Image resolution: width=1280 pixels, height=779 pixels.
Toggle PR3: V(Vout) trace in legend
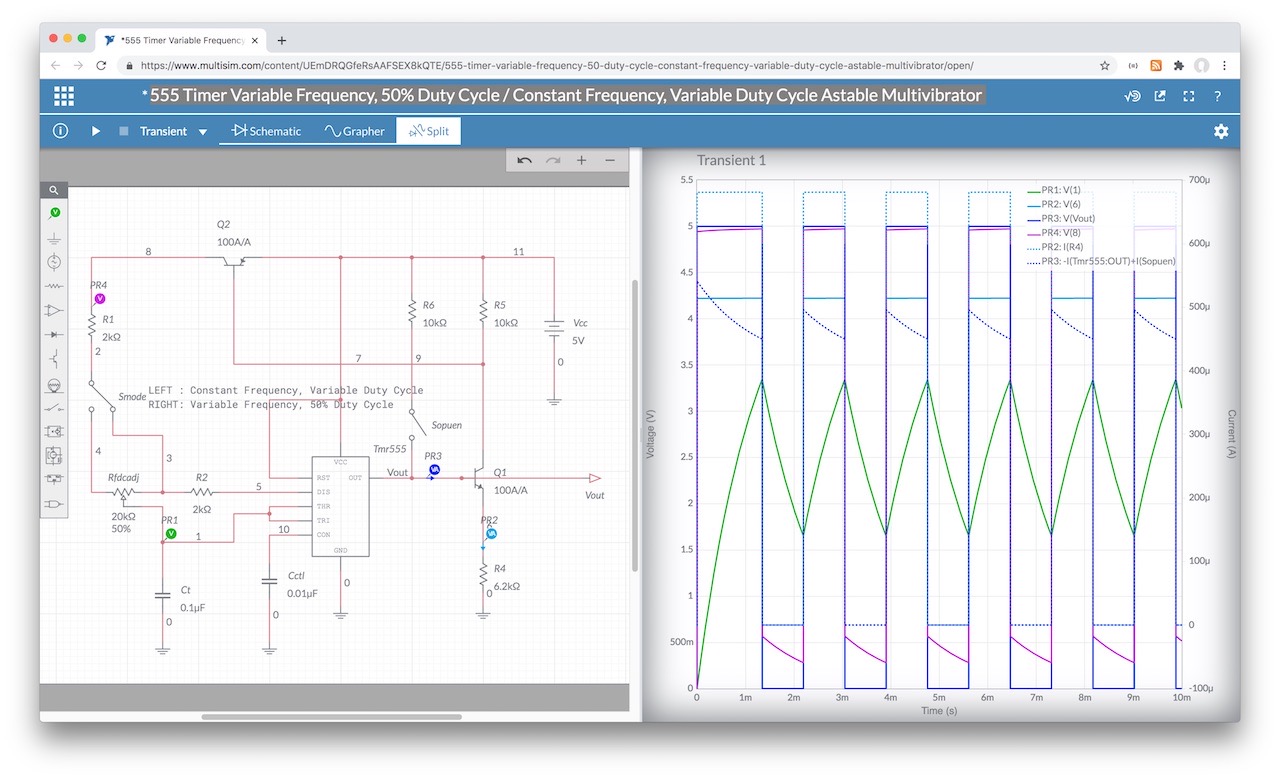(1061, 218)
